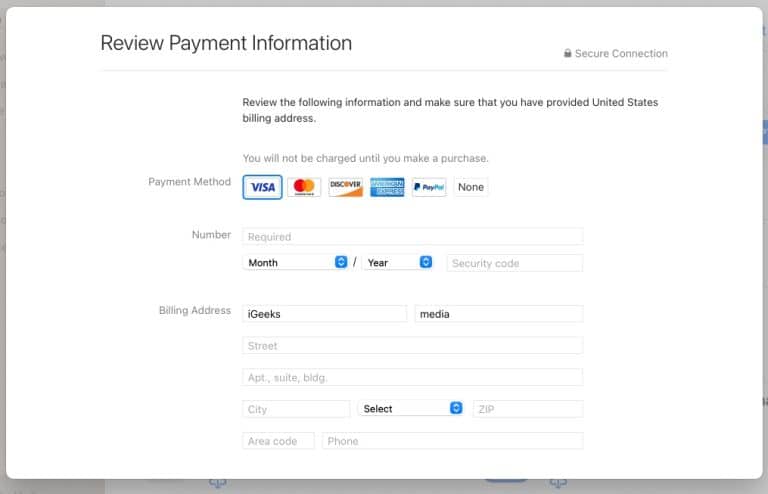Screen dimensions: 768x494
Task: Pick the Discover card icon
Action: 346,187
